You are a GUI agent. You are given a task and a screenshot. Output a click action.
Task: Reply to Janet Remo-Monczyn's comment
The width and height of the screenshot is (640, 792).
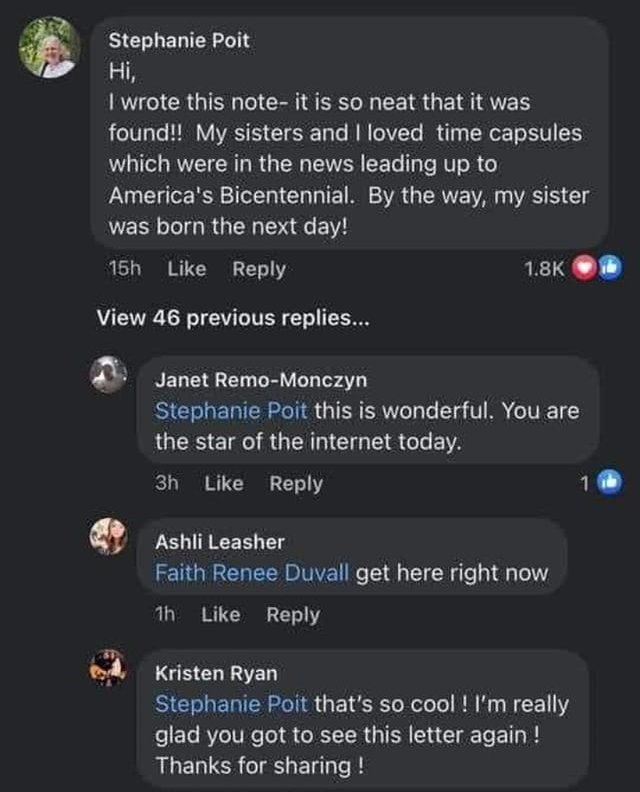(x=296, y=484)
